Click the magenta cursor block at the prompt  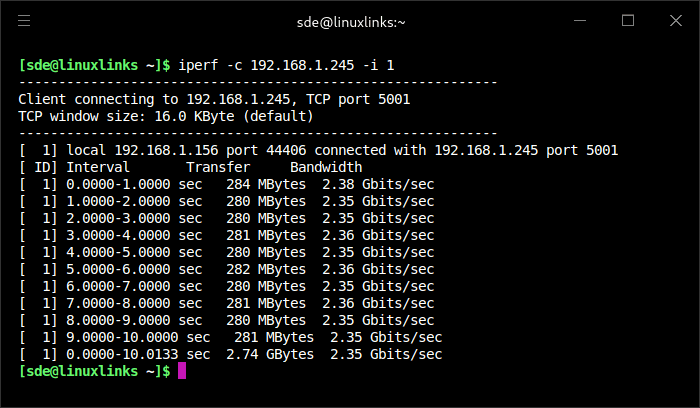tap(182, 371)
